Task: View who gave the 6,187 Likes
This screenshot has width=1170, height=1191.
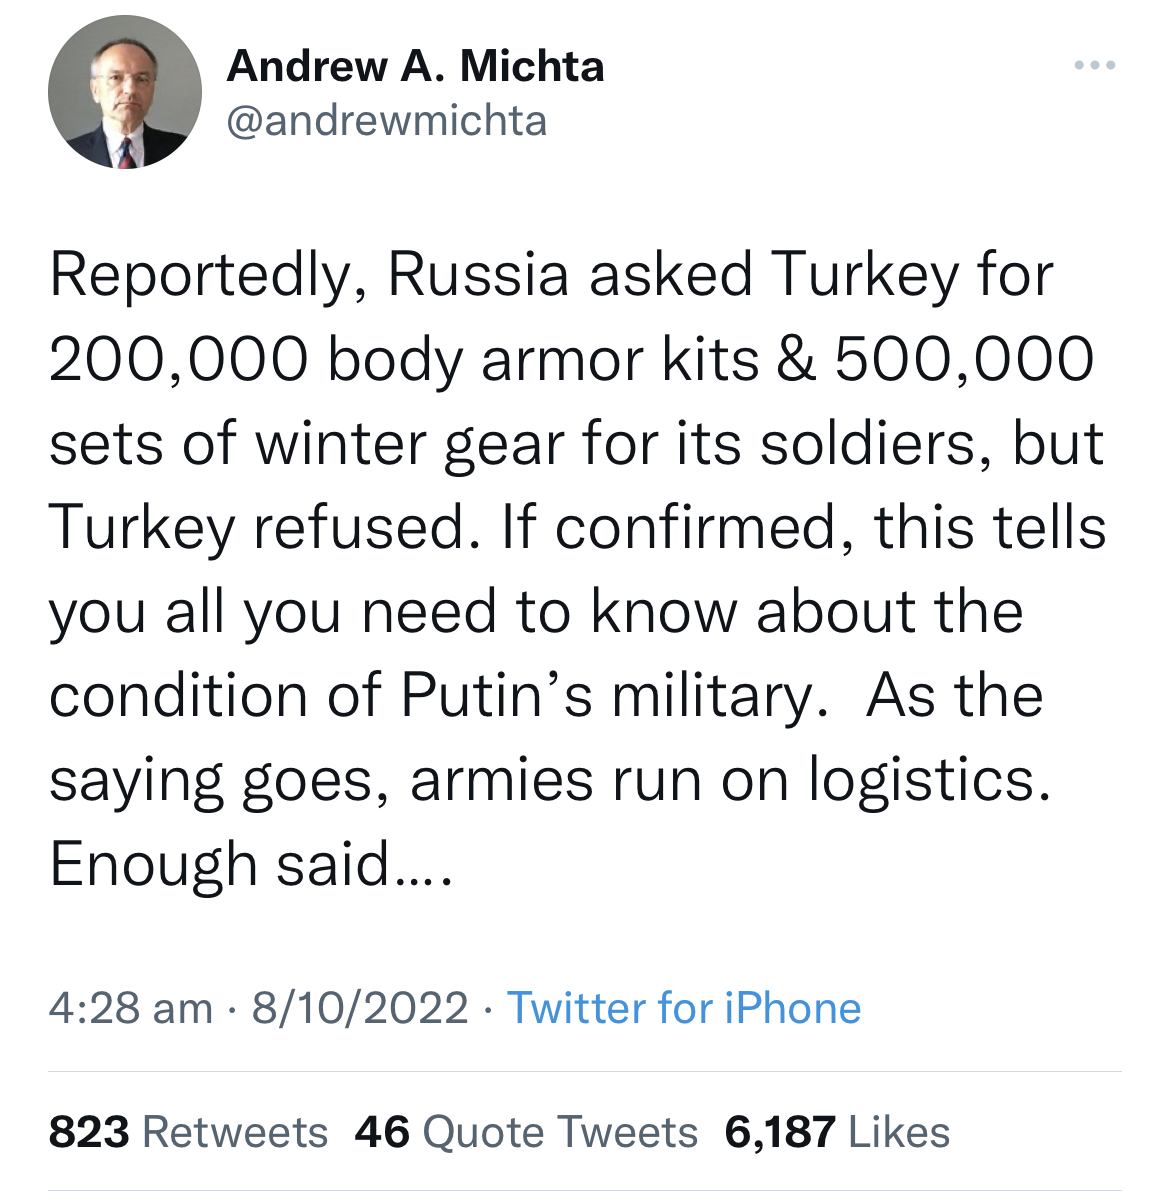Action: (x=837, y=1132)
